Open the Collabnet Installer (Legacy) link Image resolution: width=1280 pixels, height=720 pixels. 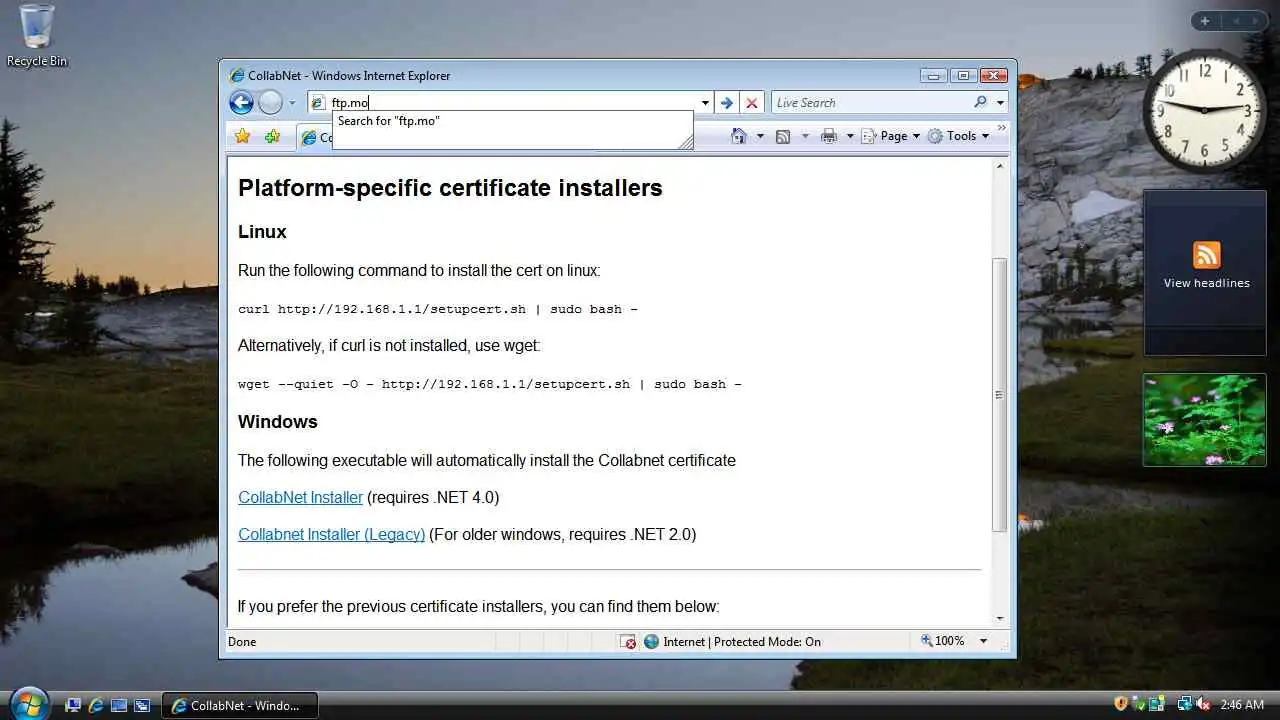(331, 534)
